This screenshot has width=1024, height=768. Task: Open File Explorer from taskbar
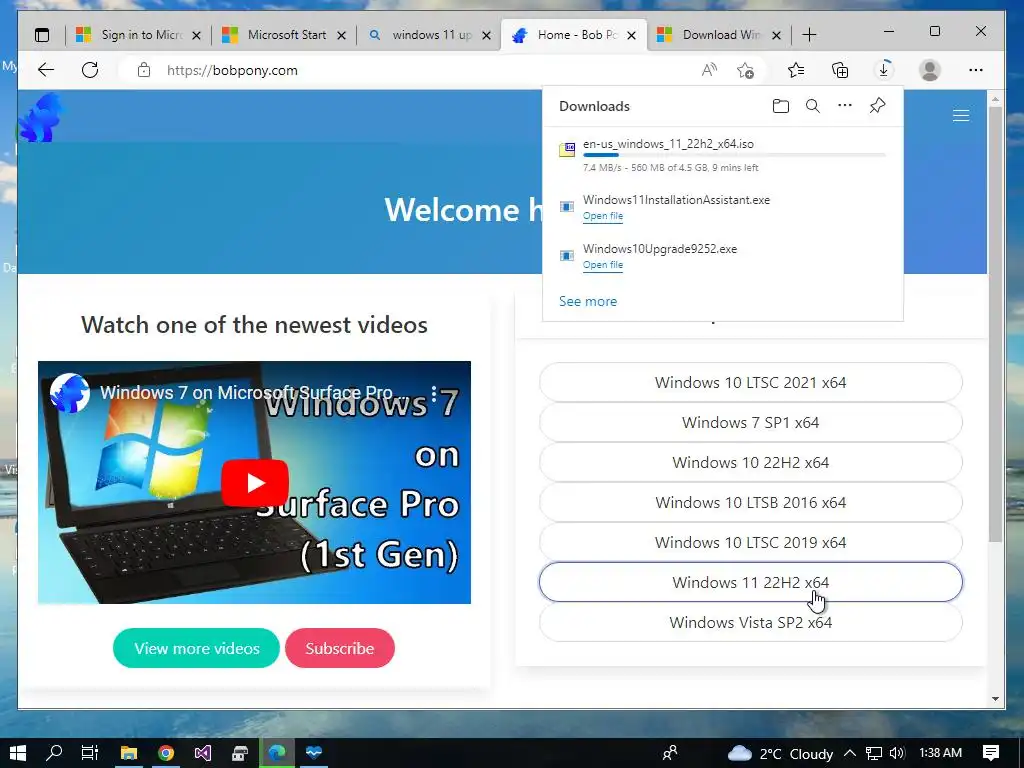(129, 753)
